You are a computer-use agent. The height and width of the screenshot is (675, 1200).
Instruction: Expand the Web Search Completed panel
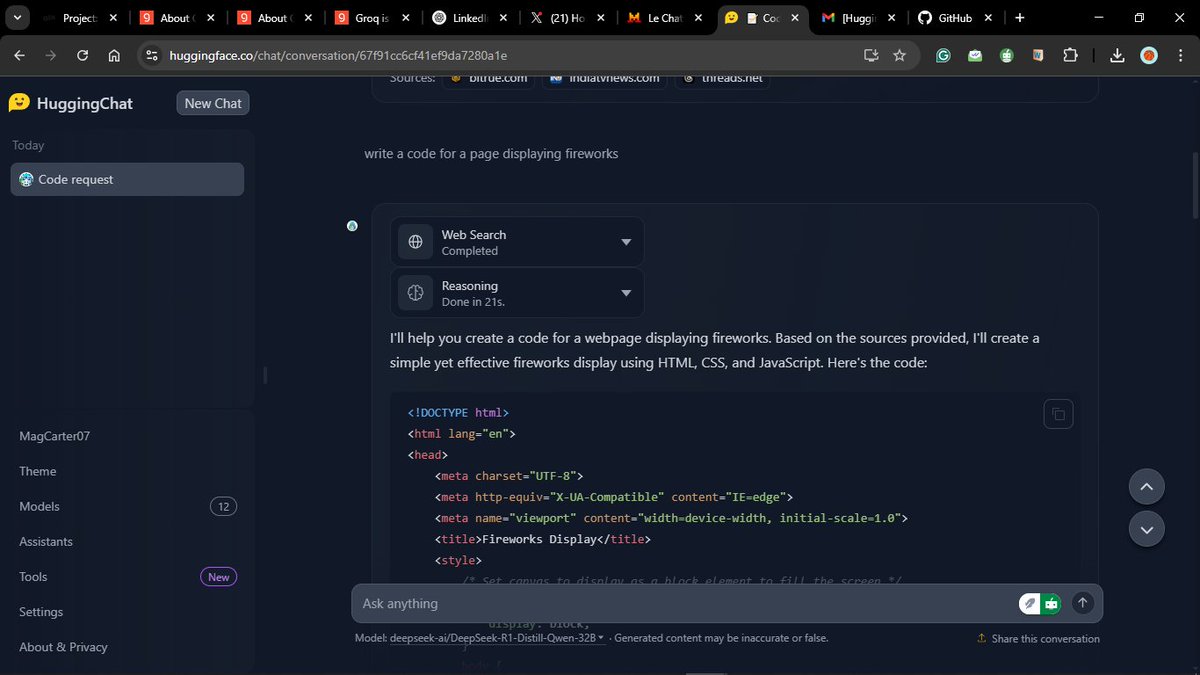pos(517,242)
